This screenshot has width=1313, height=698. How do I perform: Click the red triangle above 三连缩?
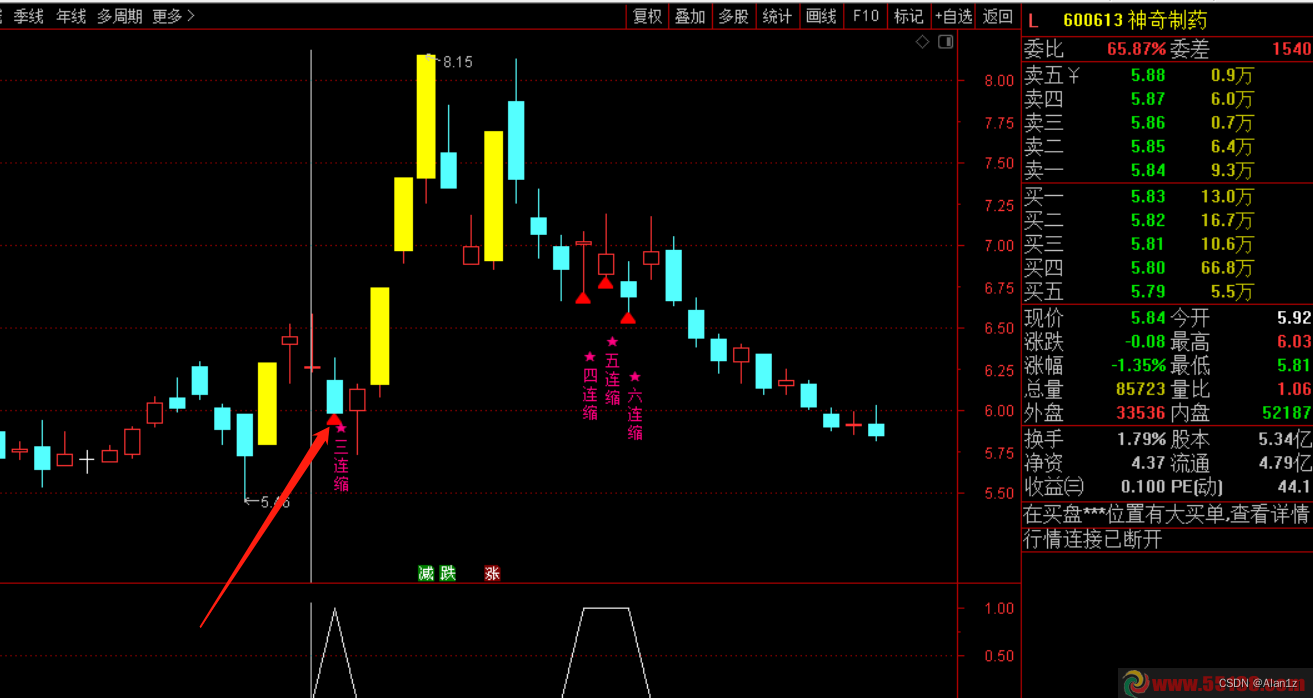click(334, 418)
